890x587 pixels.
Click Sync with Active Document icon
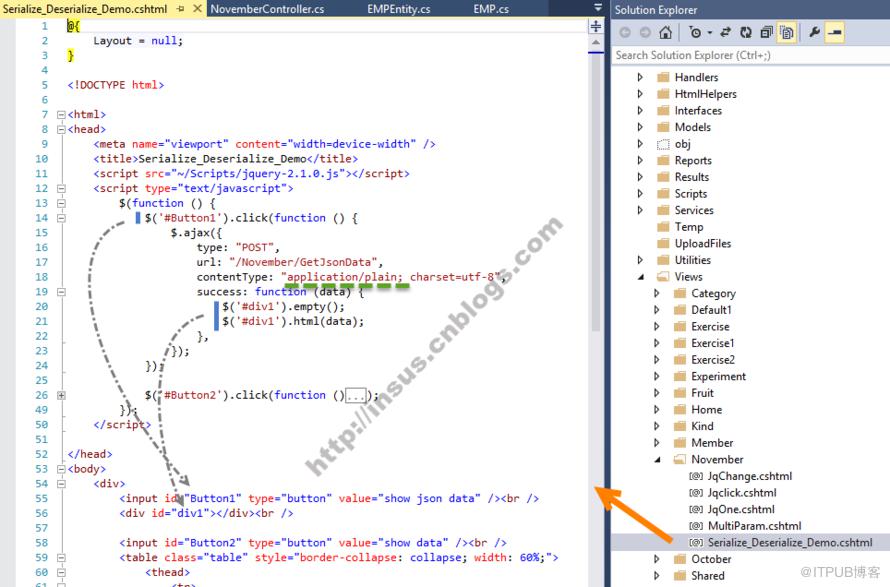pyautogui.click(x=725, y=32)
